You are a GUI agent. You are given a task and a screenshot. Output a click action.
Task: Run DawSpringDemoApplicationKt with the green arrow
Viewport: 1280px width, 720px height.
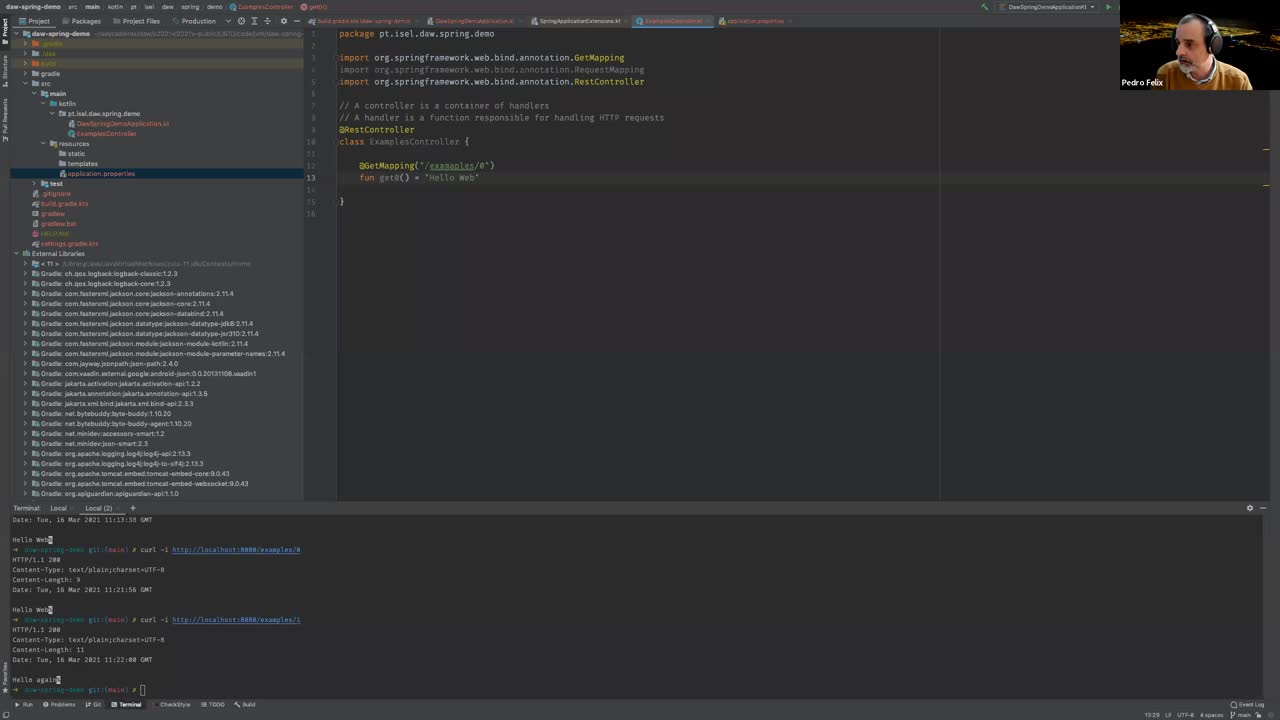1108,7
